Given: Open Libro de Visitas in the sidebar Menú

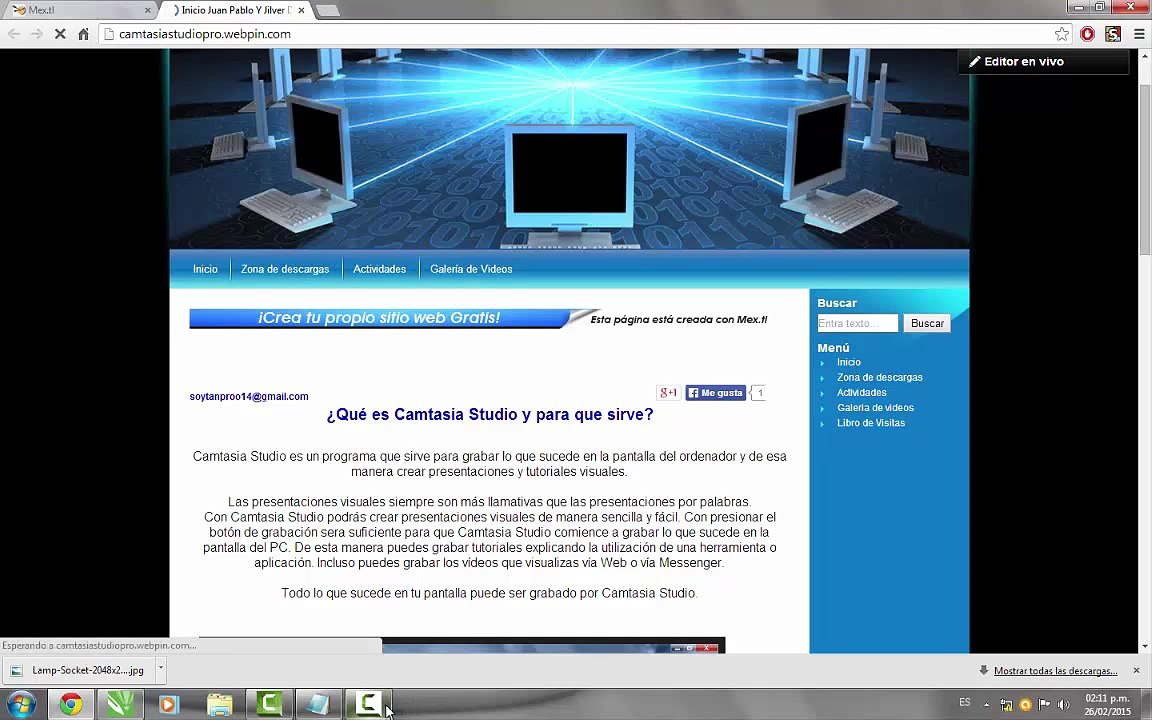Looking at the screenshot, I should pos(871,423).
